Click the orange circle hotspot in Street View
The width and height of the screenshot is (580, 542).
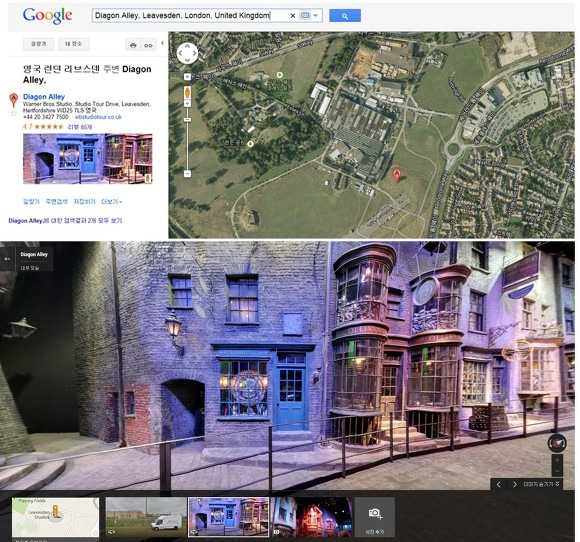(x=517, y=351)
